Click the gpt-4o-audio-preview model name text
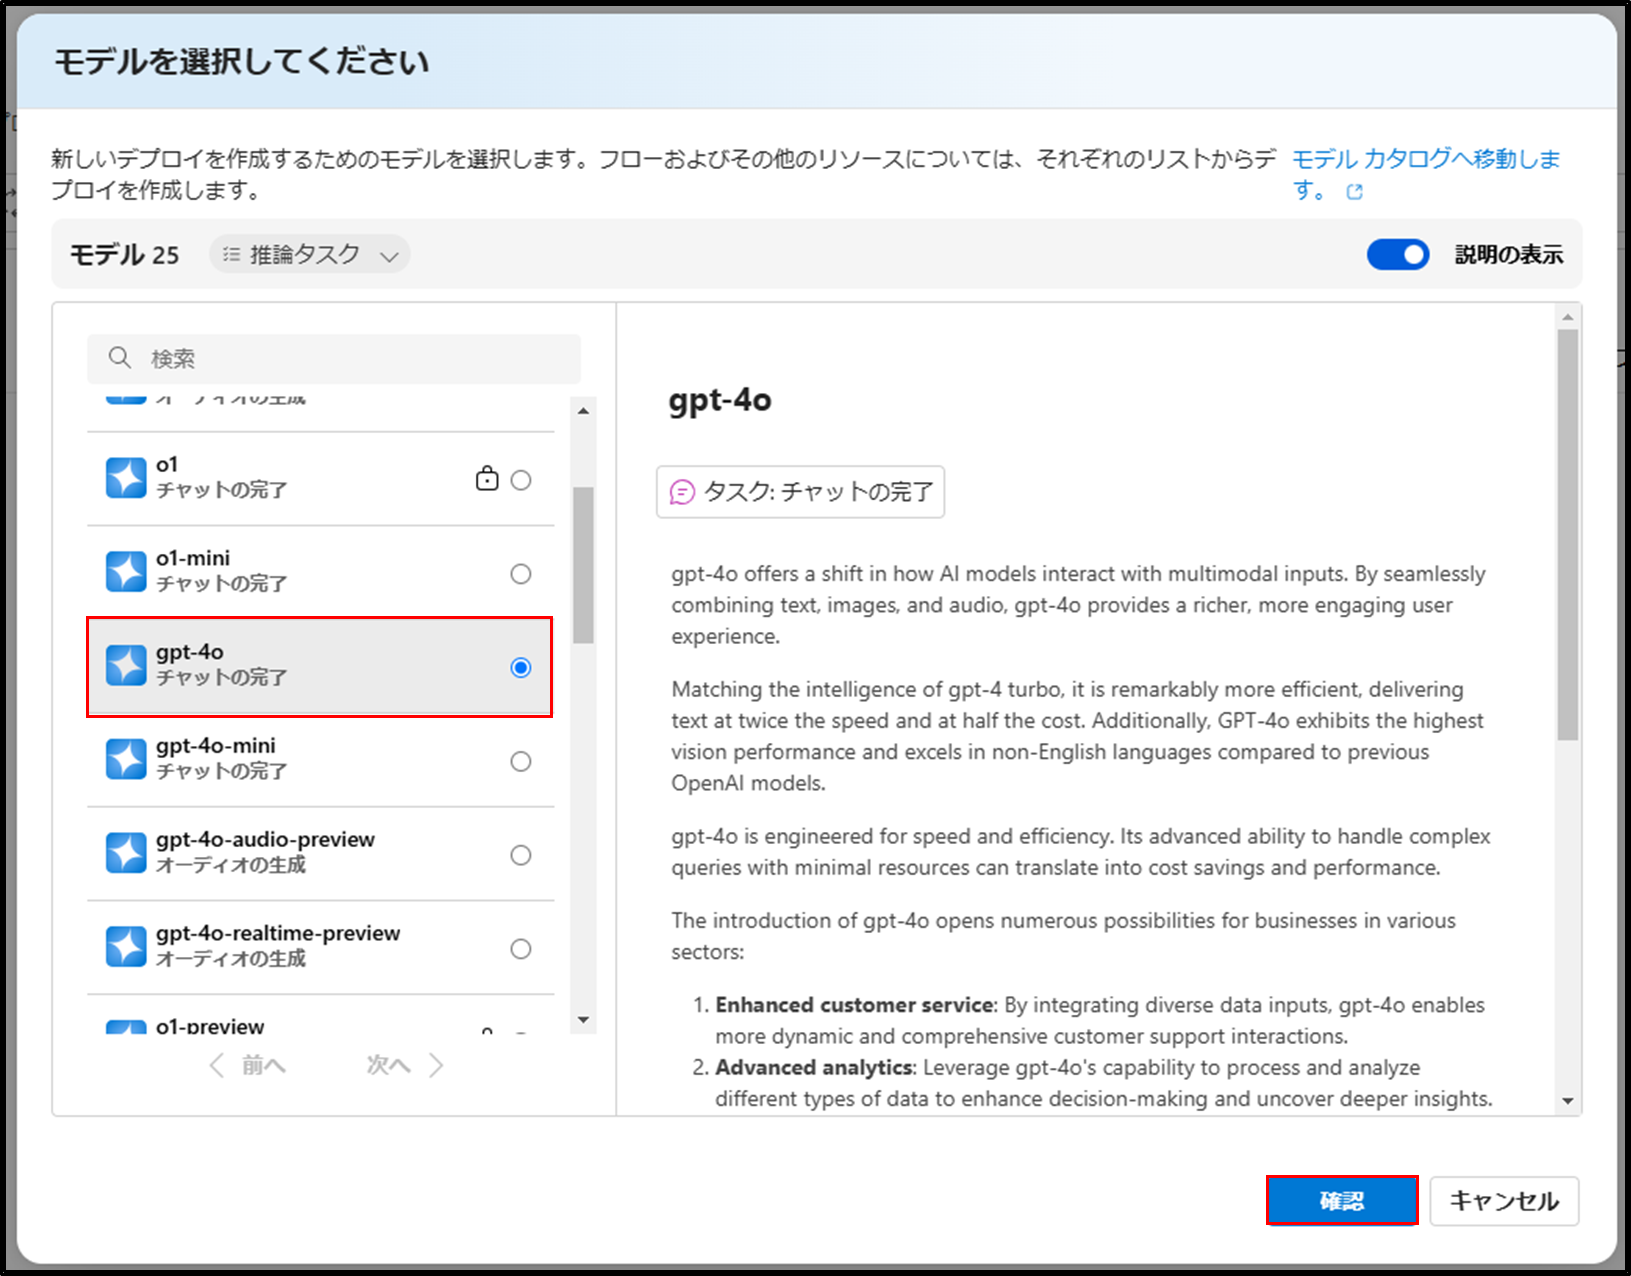This screenshot has height=1276, width=1631. [266, 840]
